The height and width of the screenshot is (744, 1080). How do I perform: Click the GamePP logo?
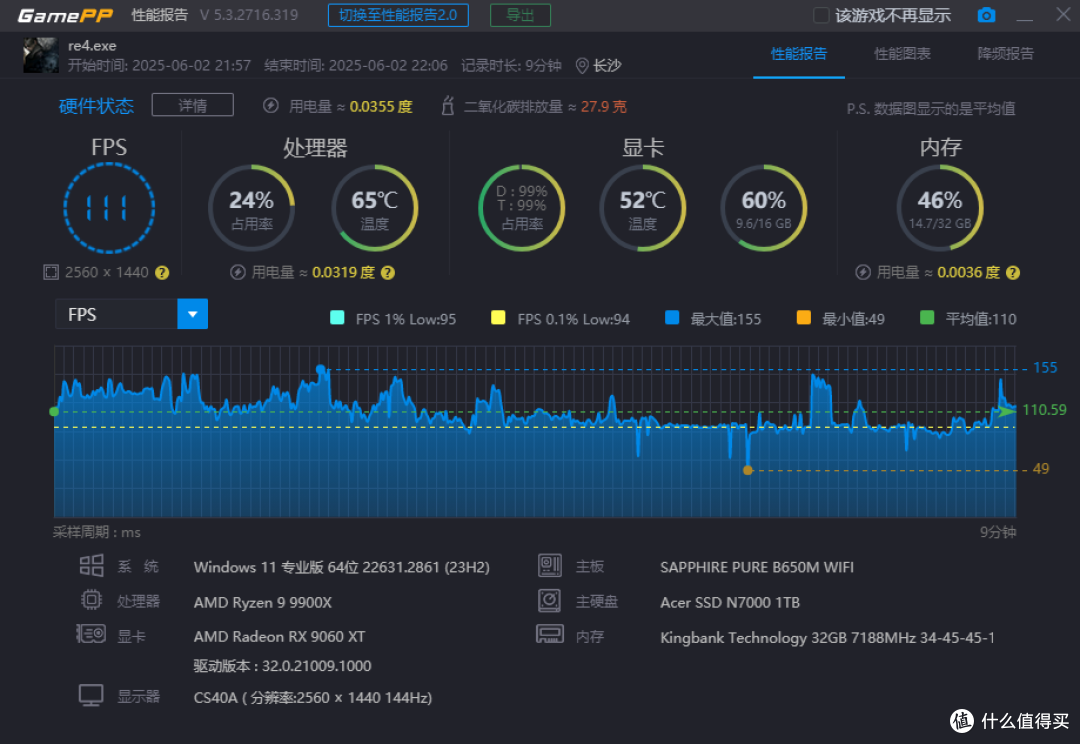click(65, 15)
